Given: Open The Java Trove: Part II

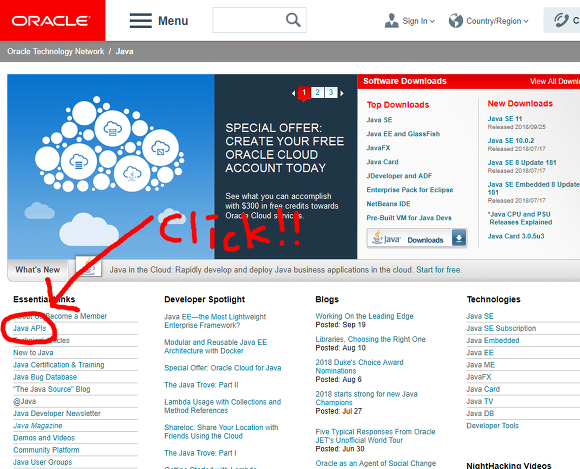Looking at the screenshot, I should [201, 385].
